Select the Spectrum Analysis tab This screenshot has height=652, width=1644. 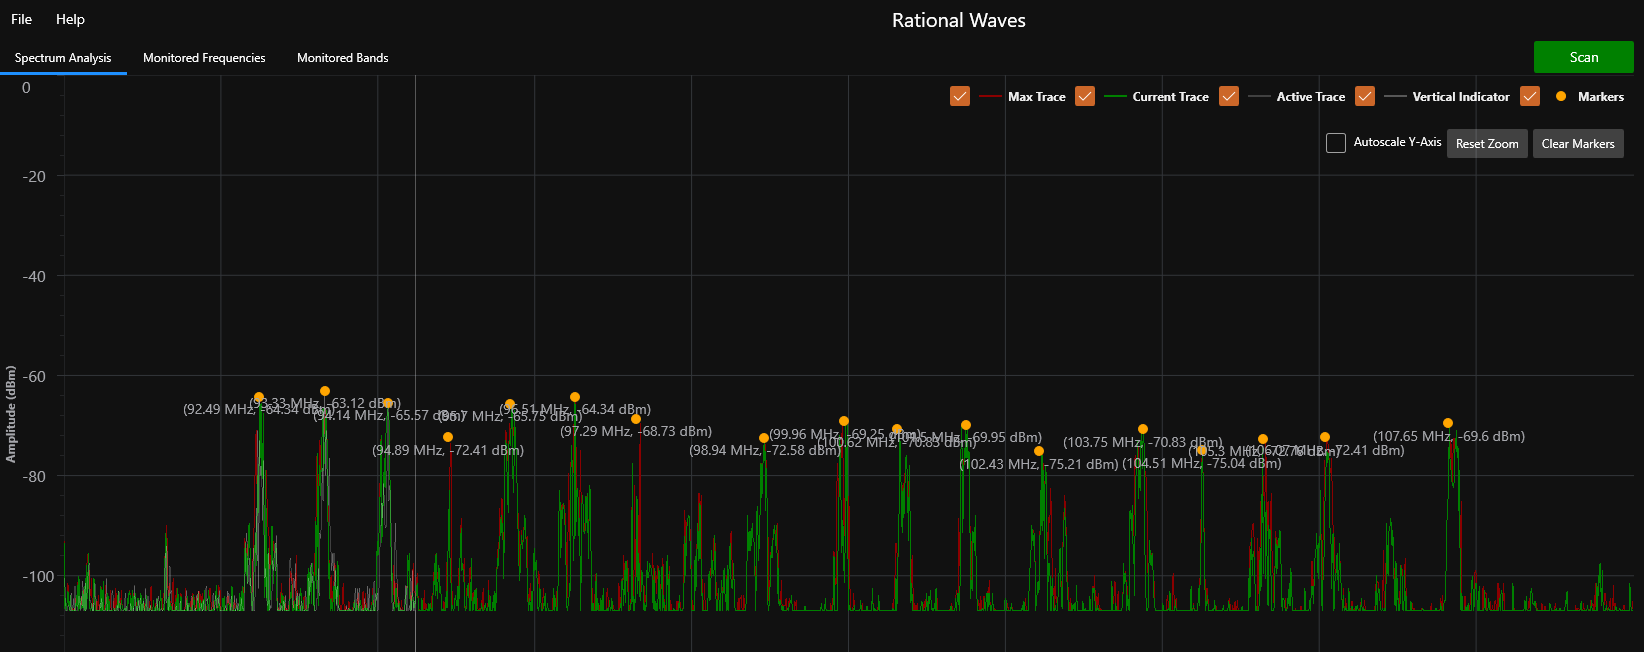click(63, 58)
